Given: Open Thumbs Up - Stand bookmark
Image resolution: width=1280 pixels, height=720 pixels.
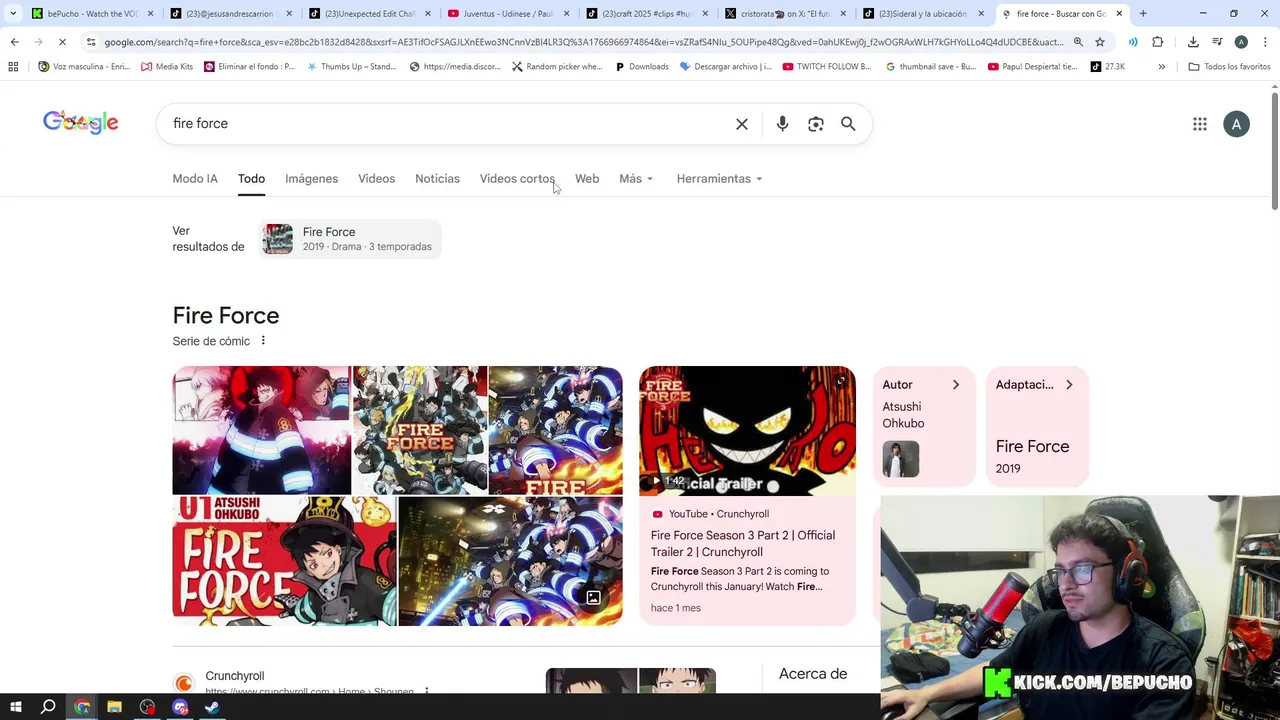Looking at the screenshot, I should tap(351, 66).
